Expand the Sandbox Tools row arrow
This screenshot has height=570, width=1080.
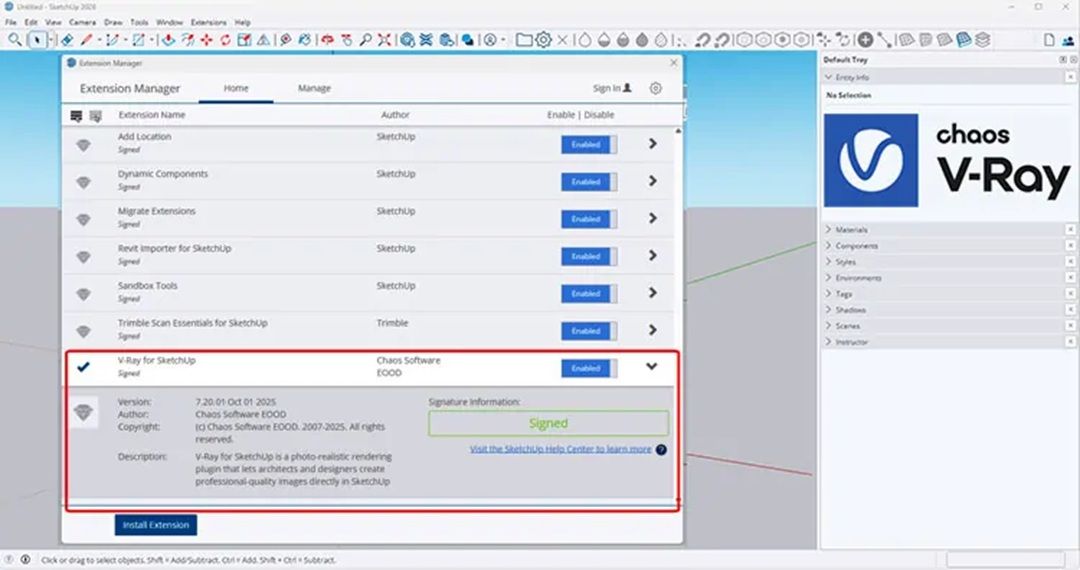[x=652, y=293]
